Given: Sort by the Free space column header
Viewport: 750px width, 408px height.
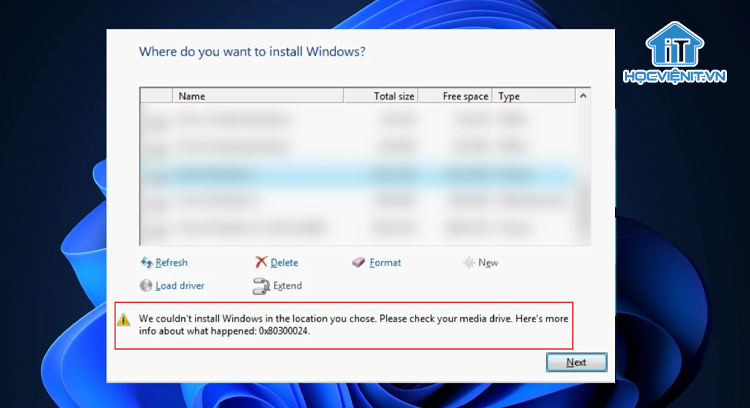Looking at the screenshot, I should click(x=455, y=96).
